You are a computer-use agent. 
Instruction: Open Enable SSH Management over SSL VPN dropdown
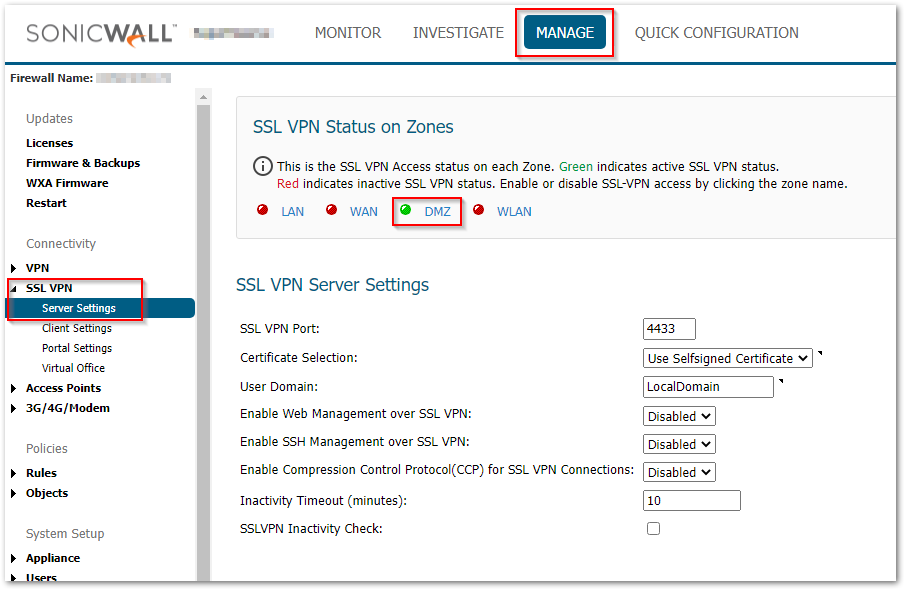[679, 444]
